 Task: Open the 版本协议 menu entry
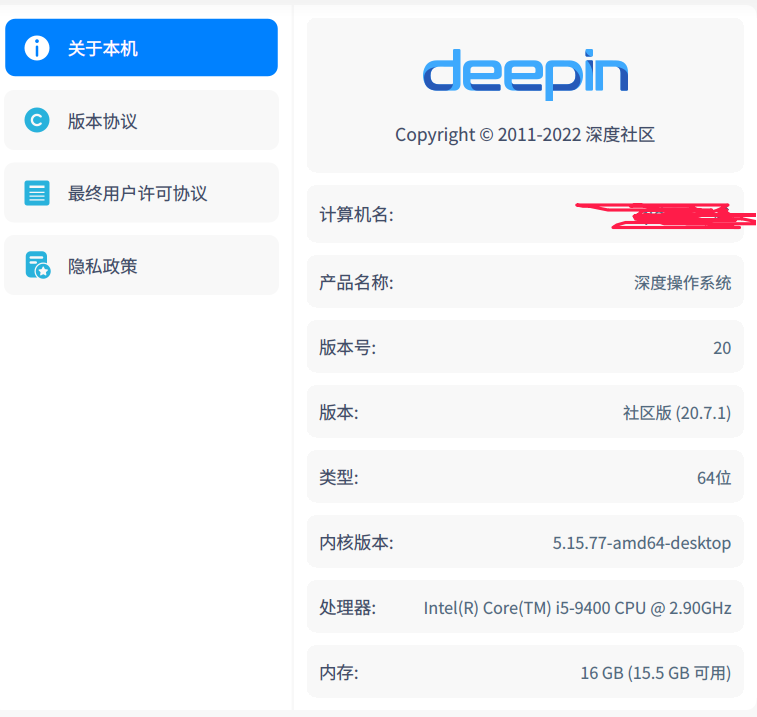point(141,120)
